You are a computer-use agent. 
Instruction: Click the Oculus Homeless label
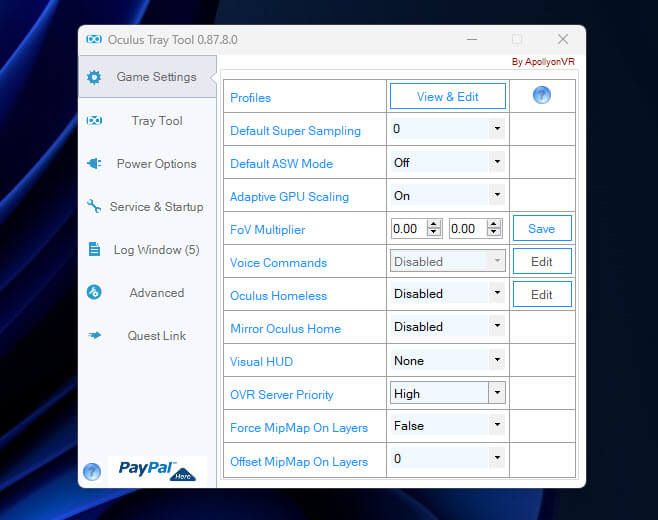pyautogui.click(x=279, y=296)
